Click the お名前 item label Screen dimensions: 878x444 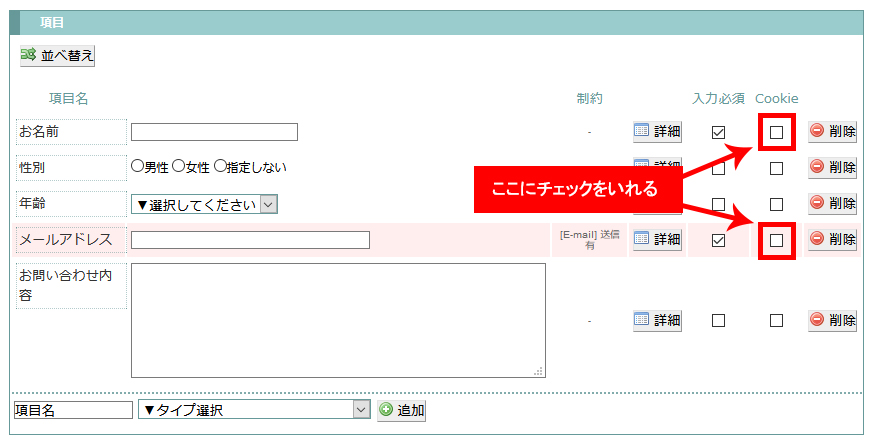[x=72, y=132]
